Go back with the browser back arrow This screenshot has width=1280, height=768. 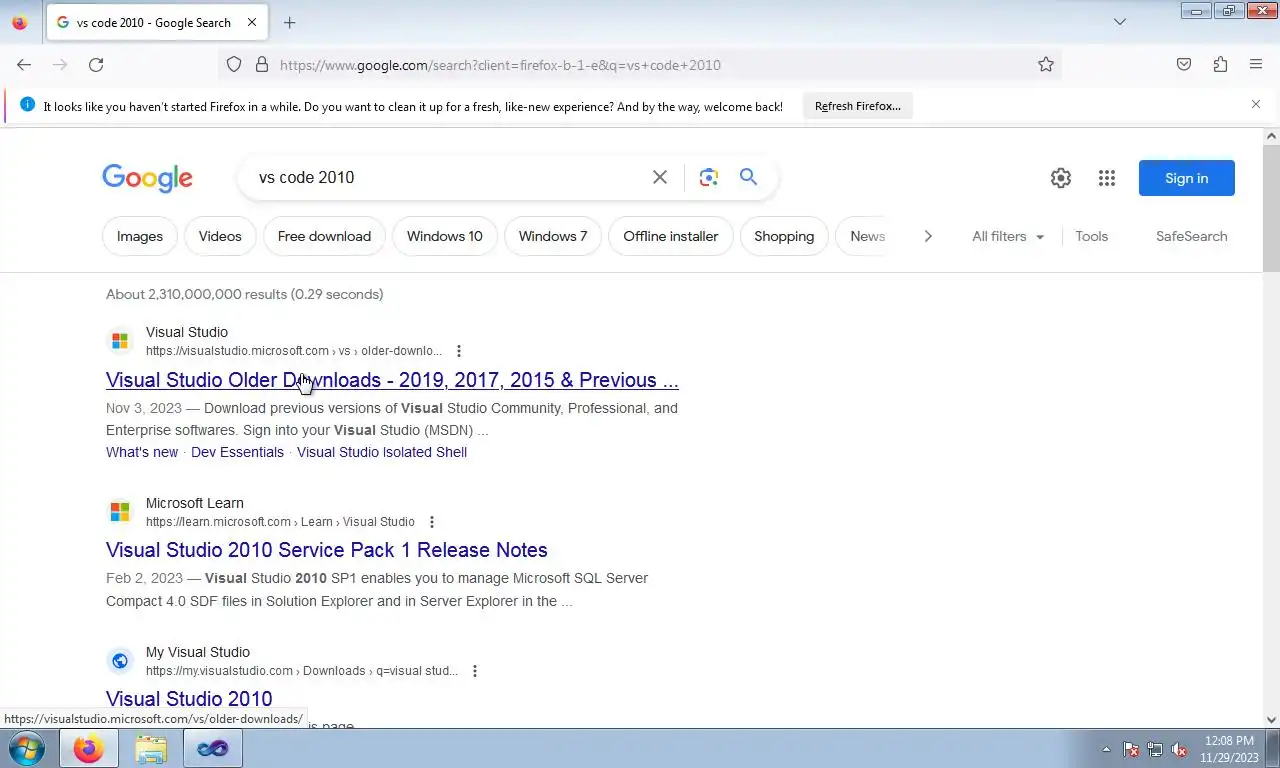(24, 65)
